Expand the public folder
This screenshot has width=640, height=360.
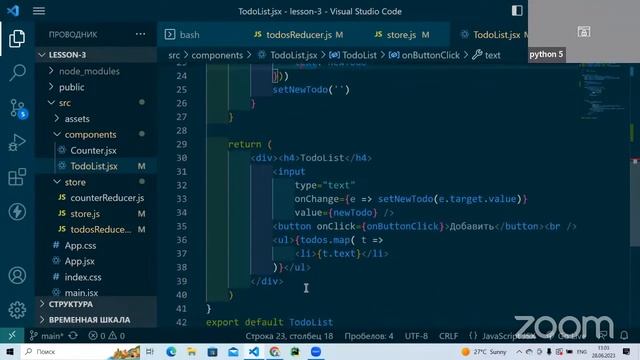[x=72, y=87]
